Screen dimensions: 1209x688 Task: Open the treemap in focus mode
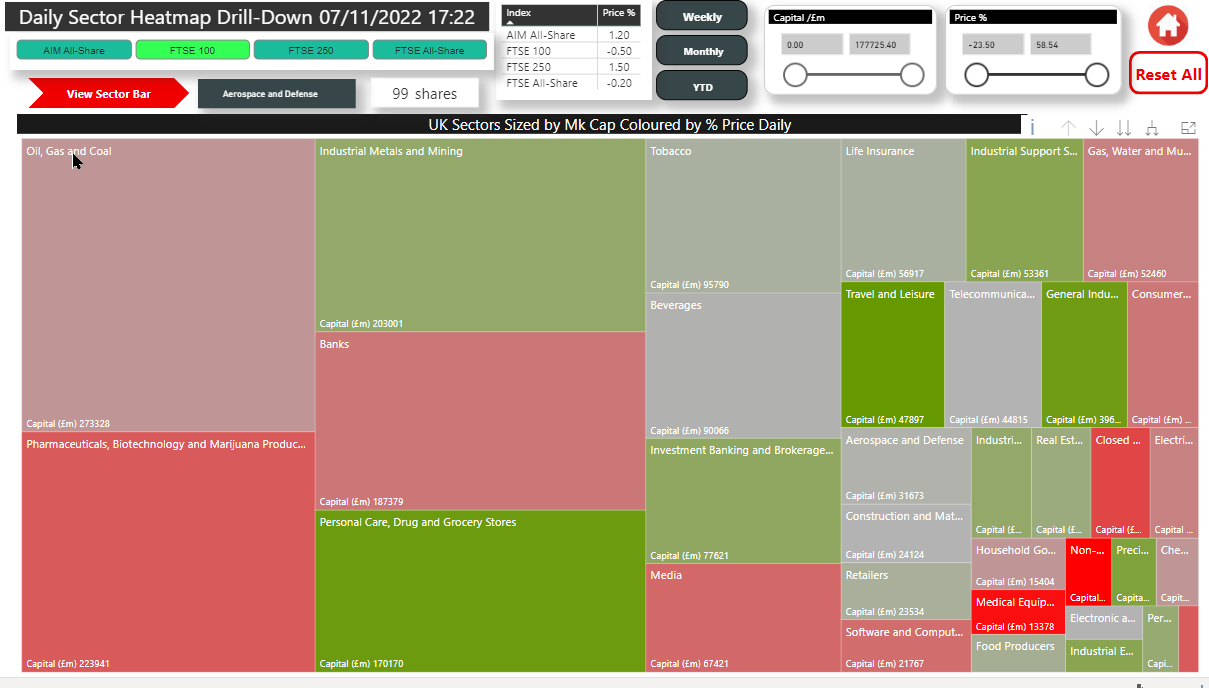[1188, 128]
